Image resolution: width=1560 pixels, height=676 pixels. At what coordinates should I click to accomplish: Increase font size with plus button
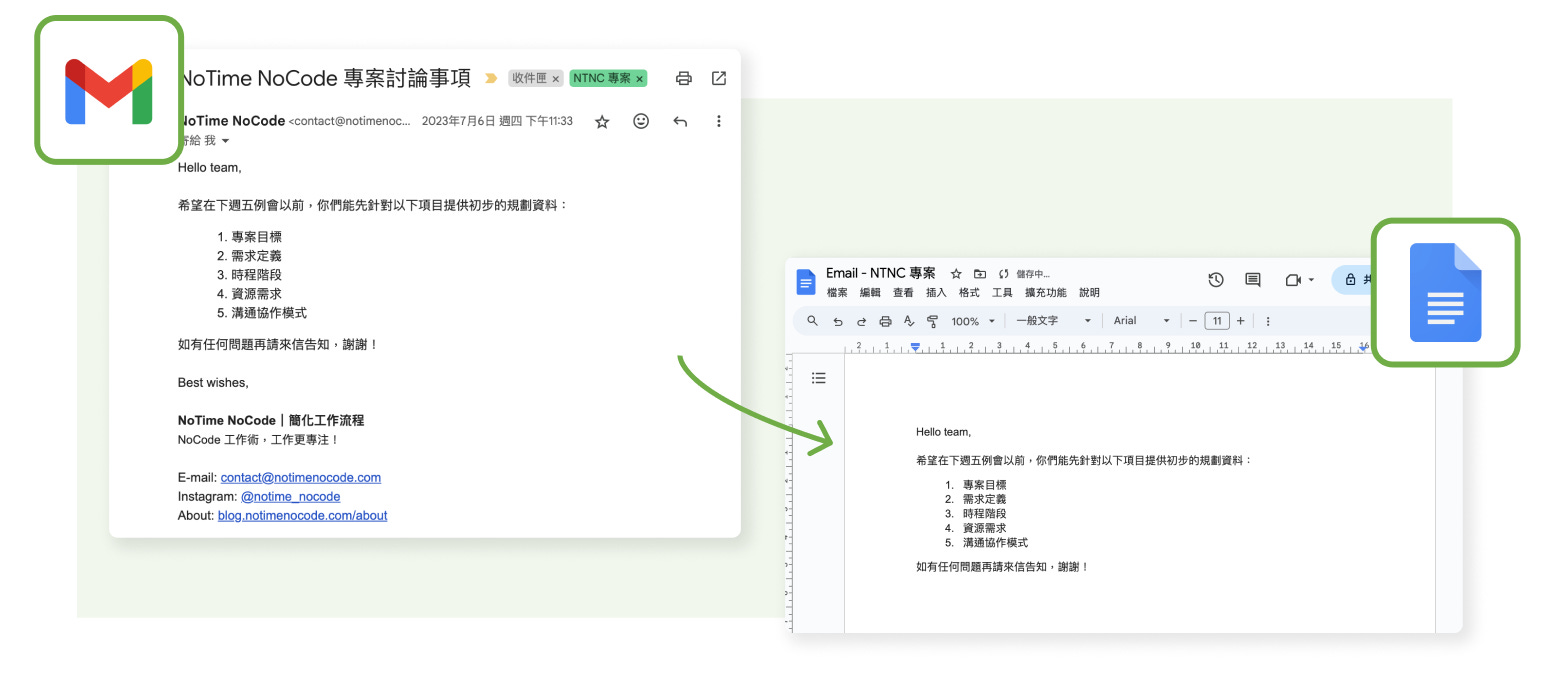(x=1240, y=321)
